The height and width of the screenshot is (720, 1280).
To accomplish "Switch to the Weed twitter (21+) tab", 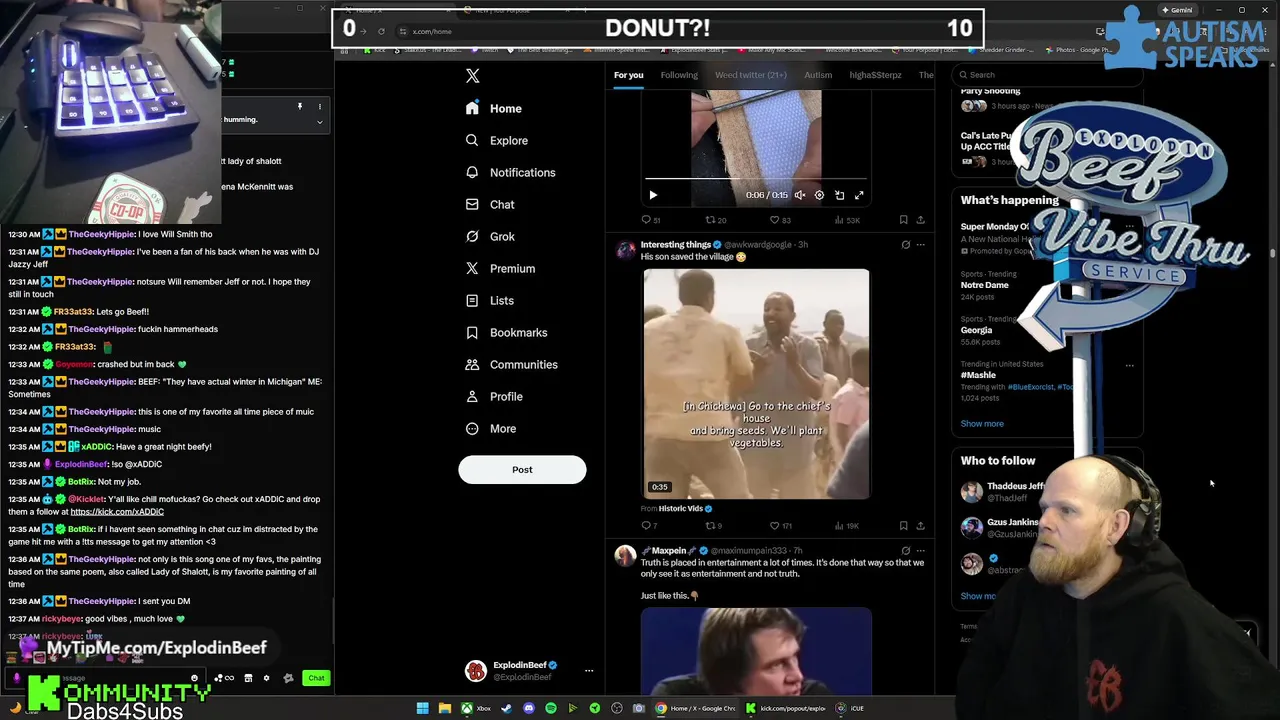I will coord(750,75).
